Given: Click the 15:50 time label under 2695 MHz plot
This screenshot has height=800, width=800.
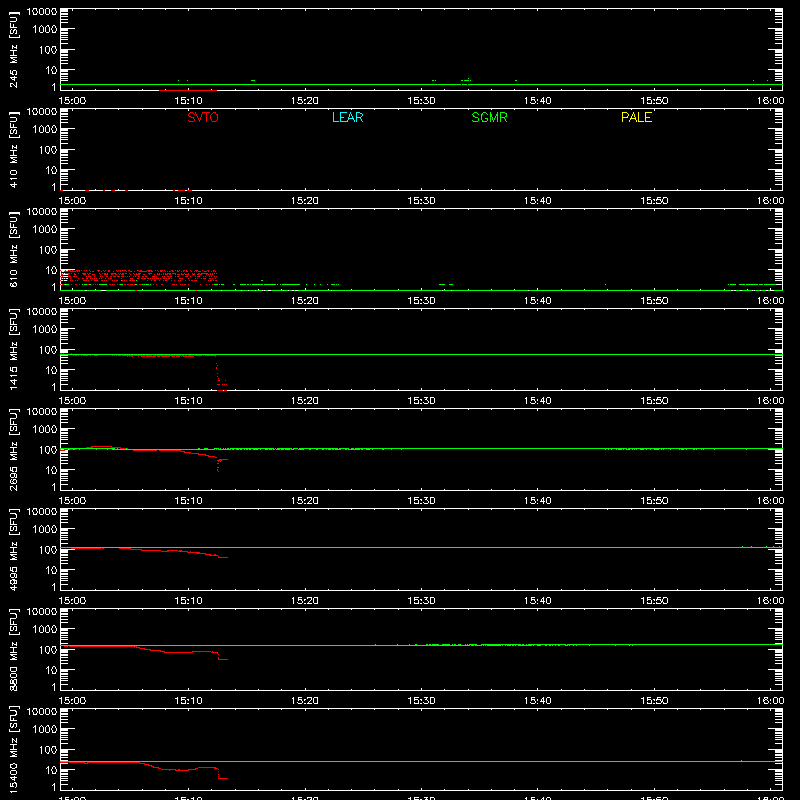Looking at the screenshot, I should click(x=654, y=501).
